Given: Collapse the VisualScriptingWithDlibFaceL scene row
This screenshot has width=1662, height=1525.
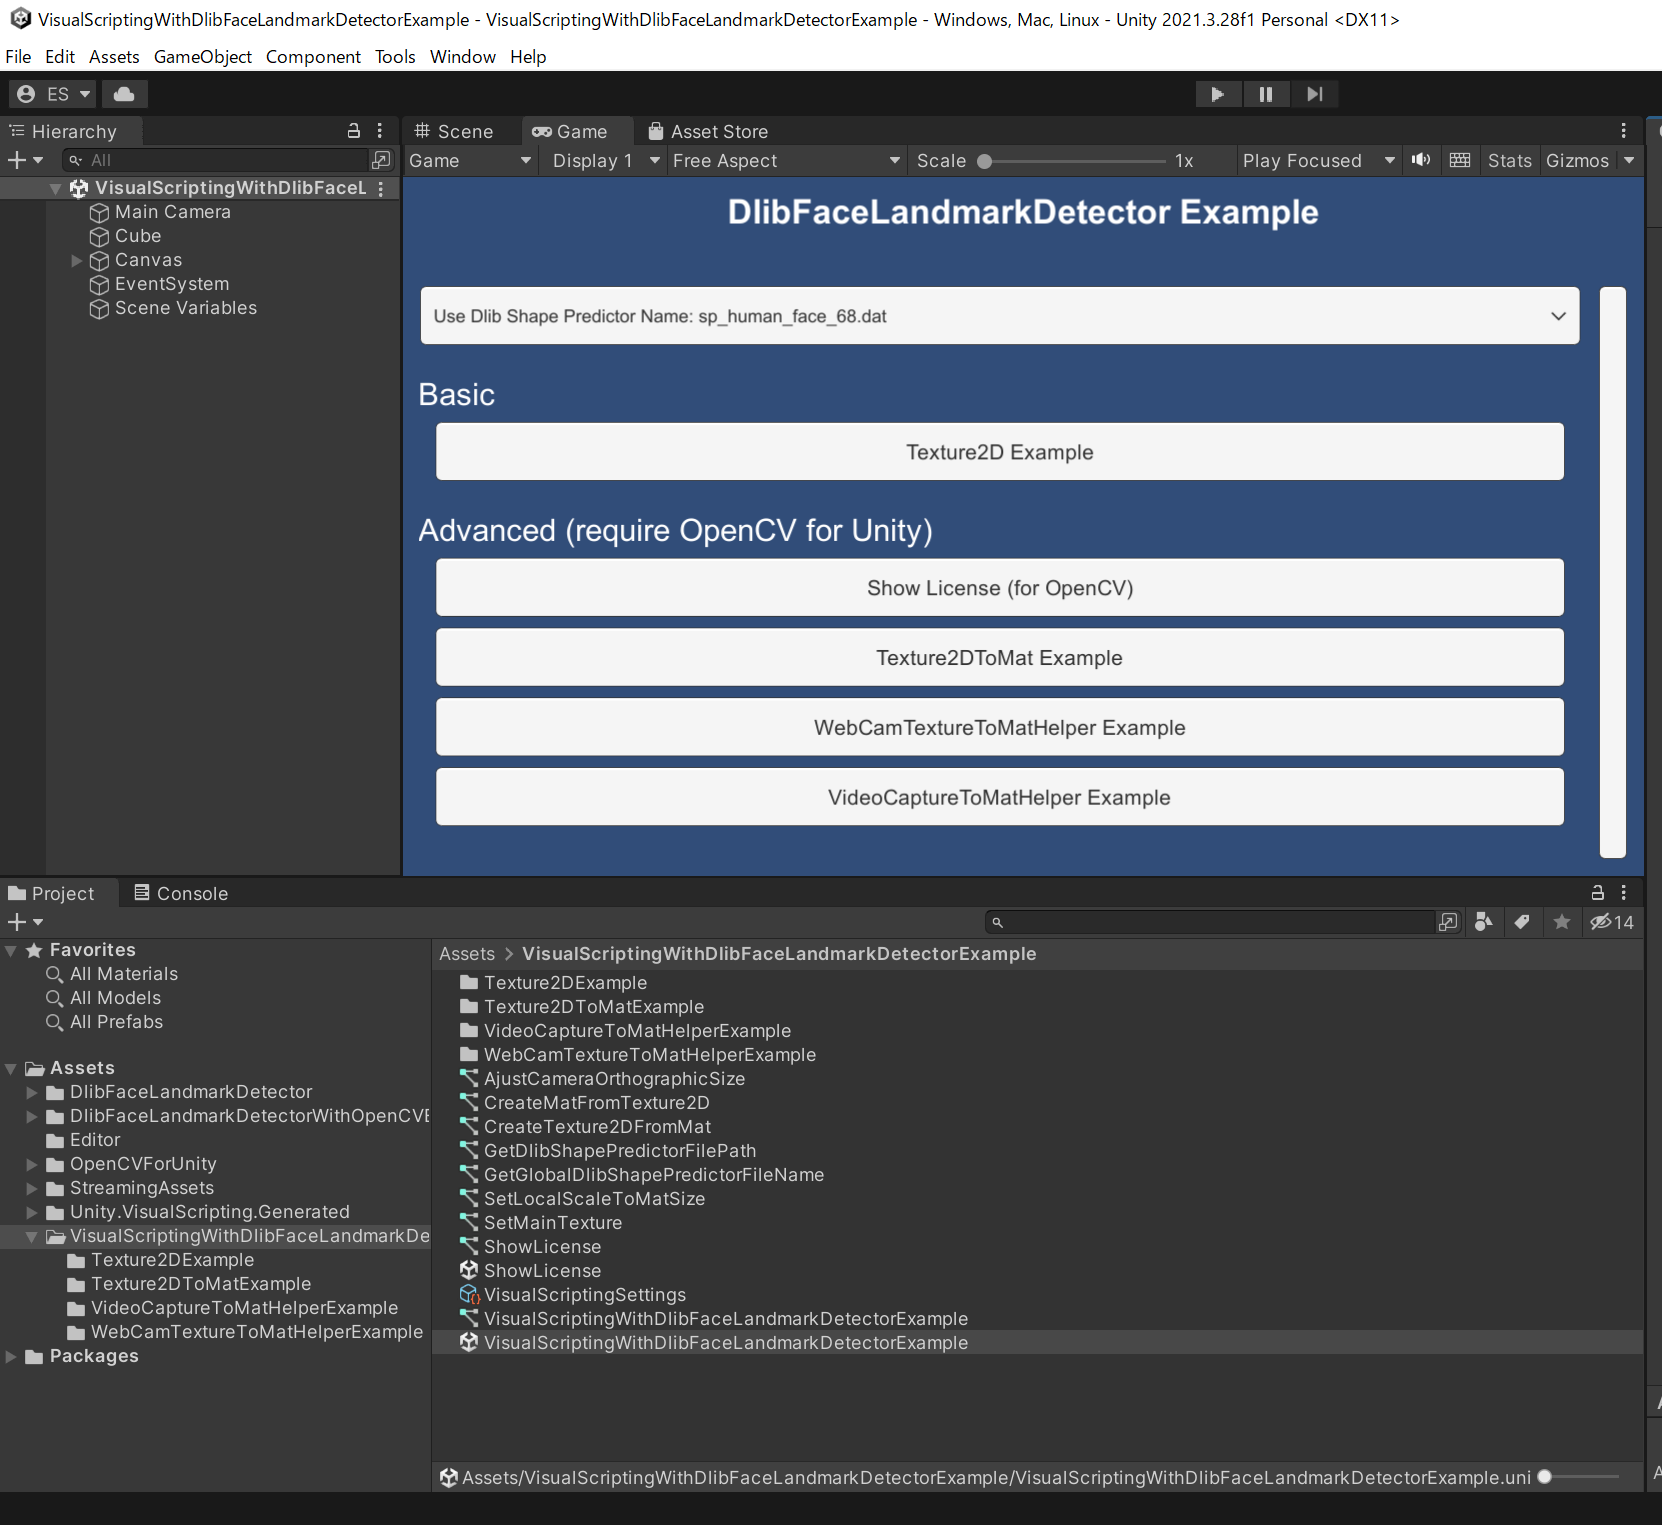Looking at the screenshot, I should click(56, 188).
